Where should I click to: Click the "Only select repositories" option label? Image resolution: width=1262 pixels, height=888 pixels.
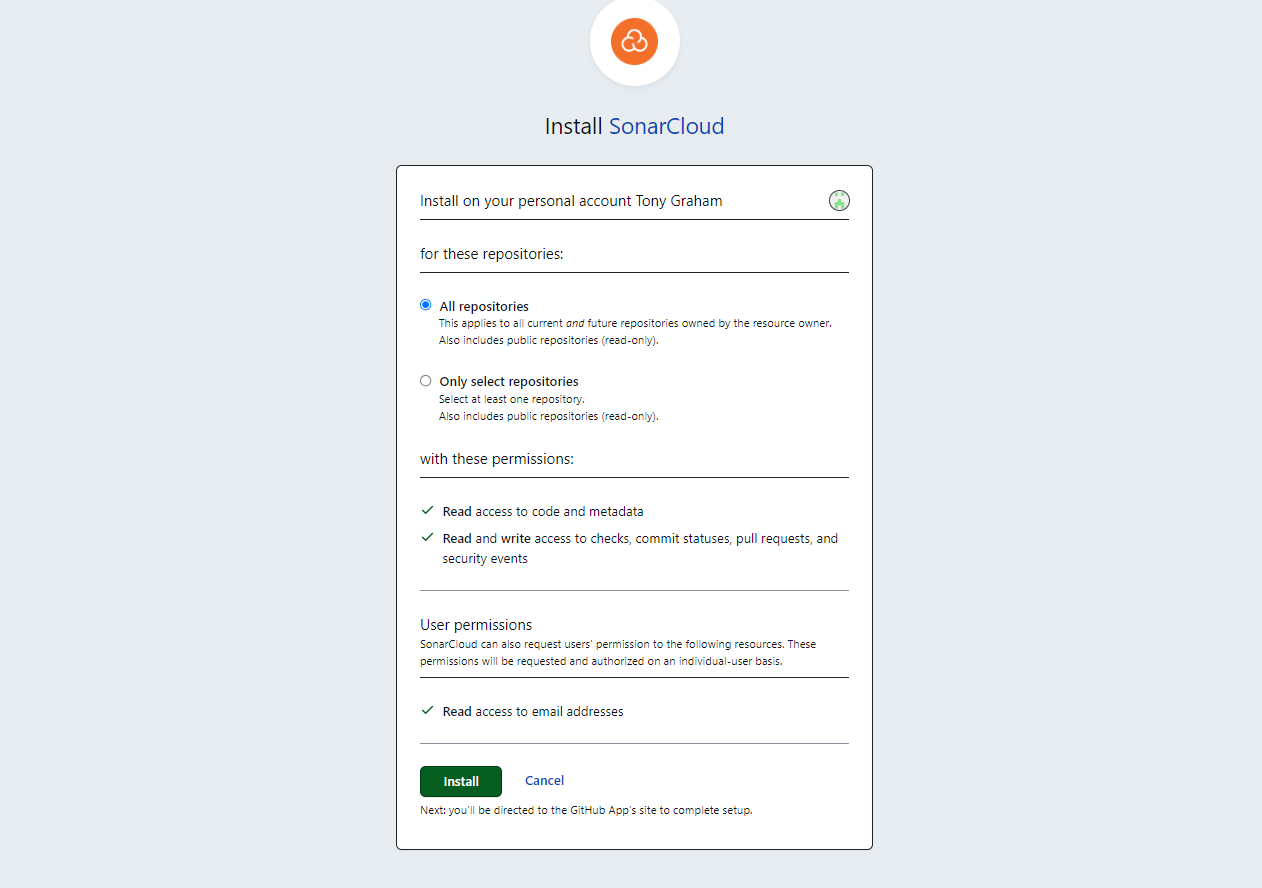pyautogui.click(x=509, y=382)
